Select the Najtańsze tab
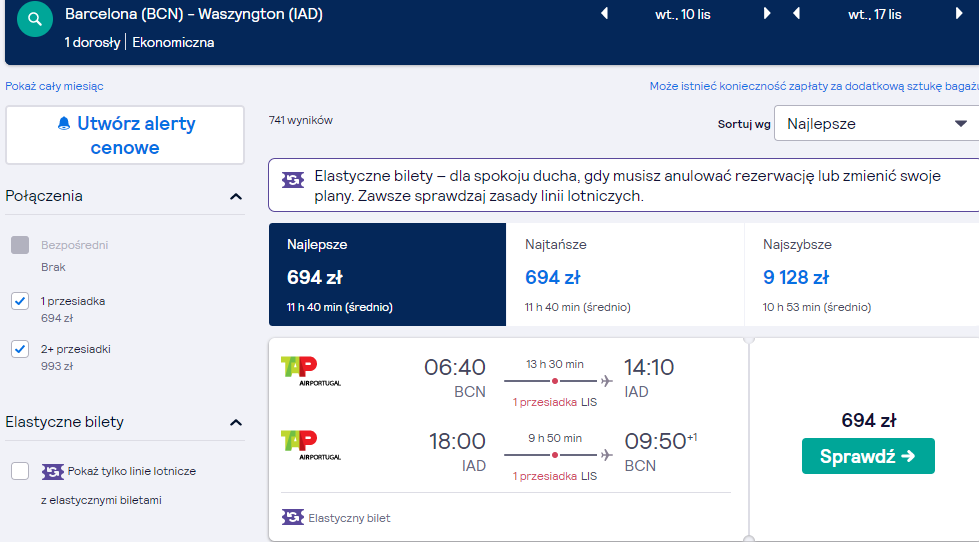This screenshot has width=979, height=542. pos(625,275)
